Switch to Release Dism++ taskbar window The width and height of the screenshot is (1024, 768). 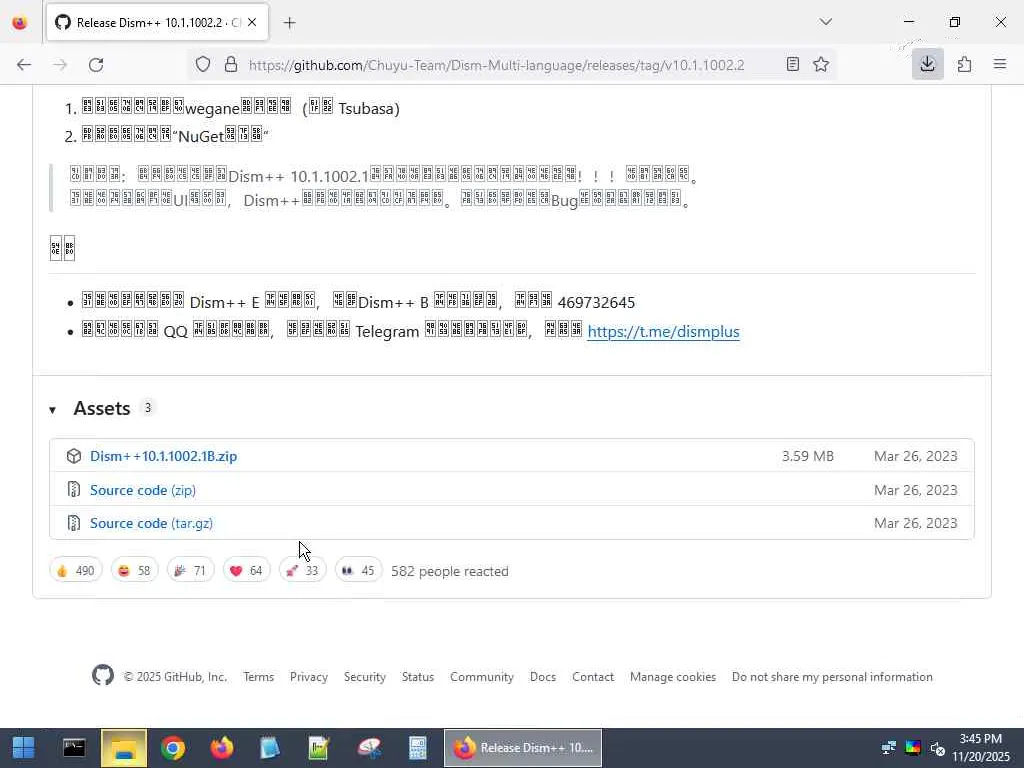click(523, 748)
